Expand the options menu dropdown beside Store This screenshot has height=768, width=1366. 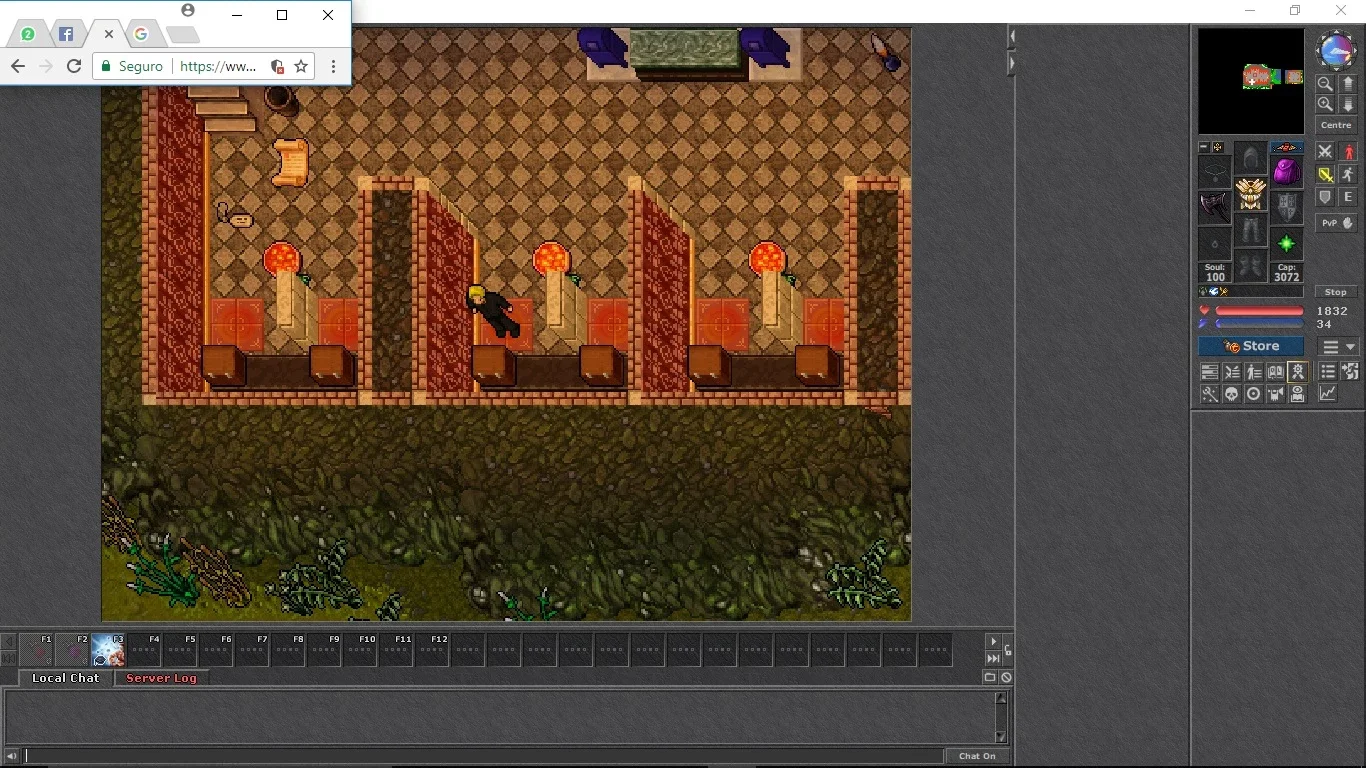click(1338, 347)
